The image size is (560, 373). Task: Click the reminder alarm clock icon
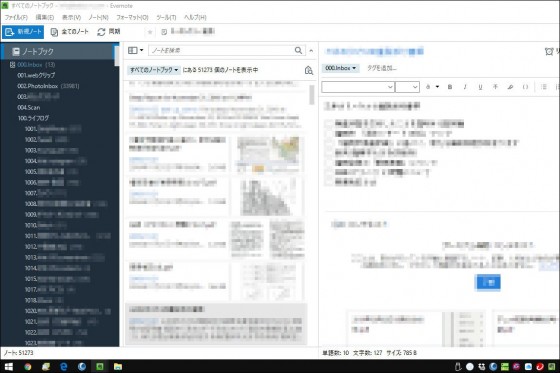click(x=549, y=51)
